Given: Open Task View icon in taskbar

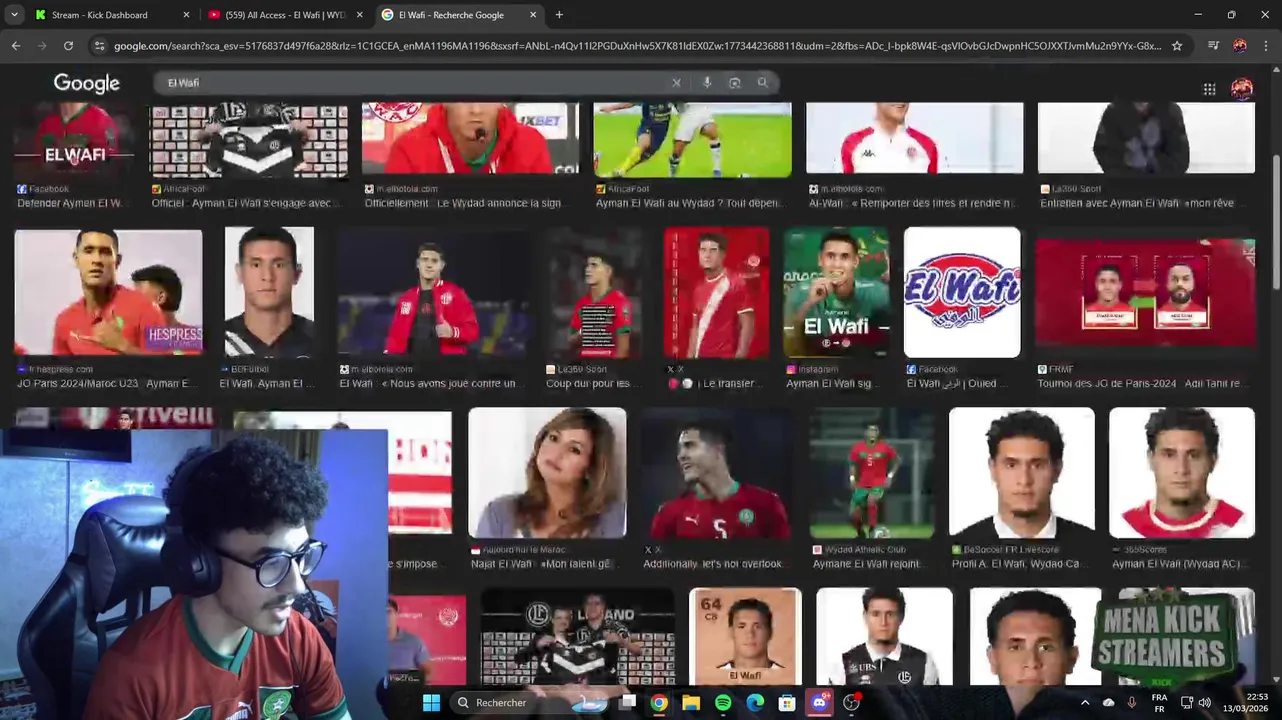Looking at the screenshot, I should coord(627,703).
